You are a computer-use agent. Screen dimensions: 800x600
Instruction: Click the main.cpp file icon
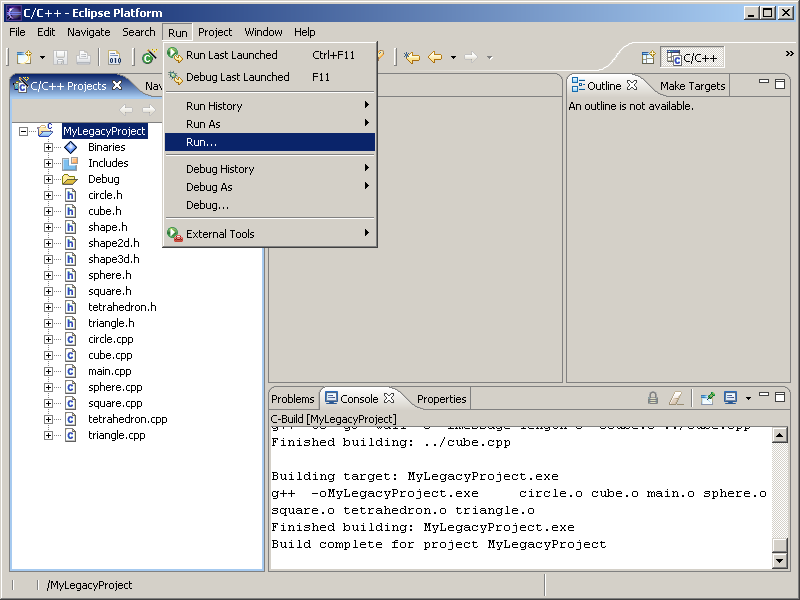coord(70,371)
